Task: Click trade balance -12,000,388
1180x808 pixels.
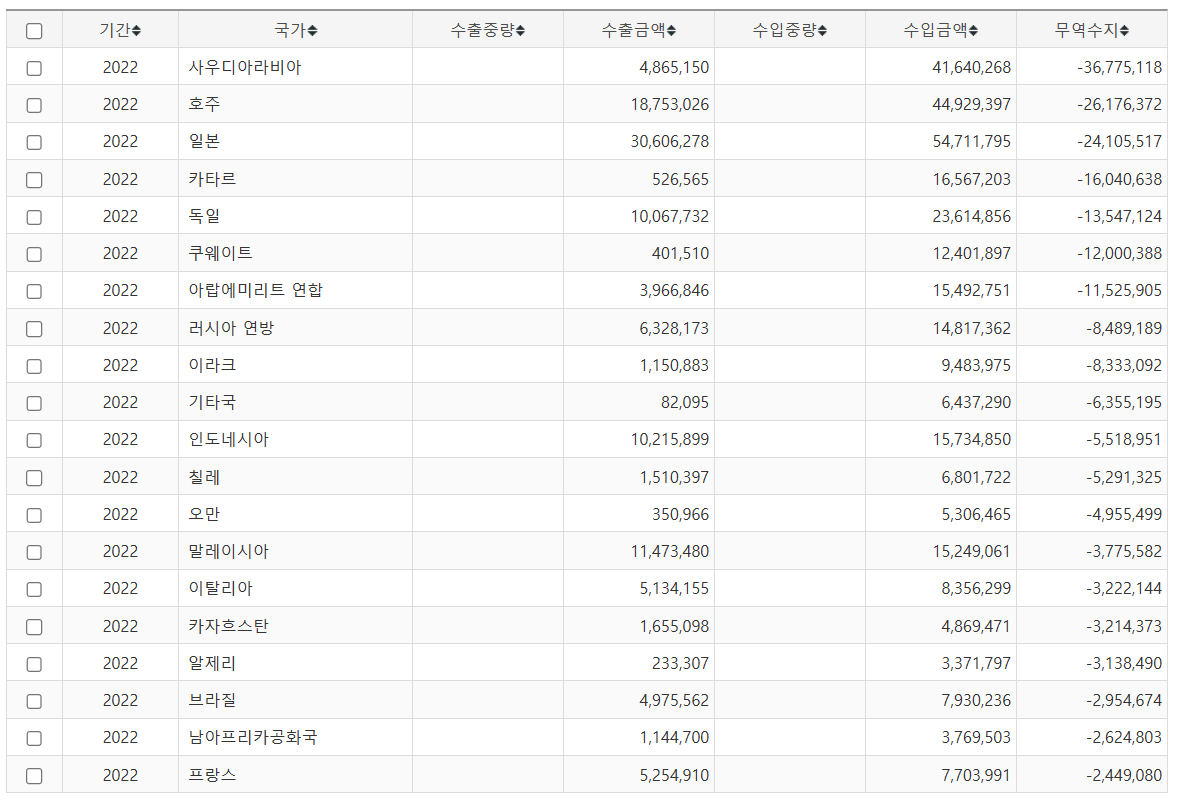Action: click(x=1119, y=253)
